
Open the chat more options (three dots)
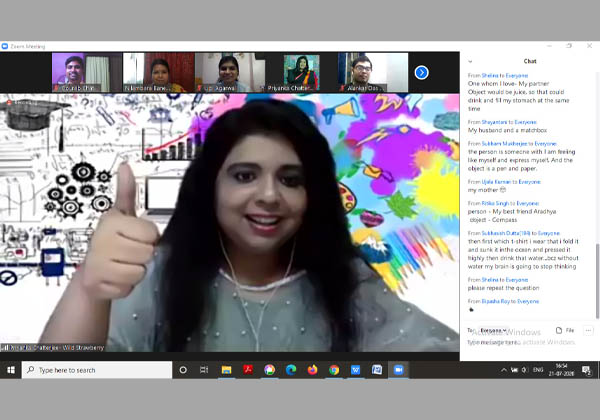pyautogui.click(x=588, y=329)
